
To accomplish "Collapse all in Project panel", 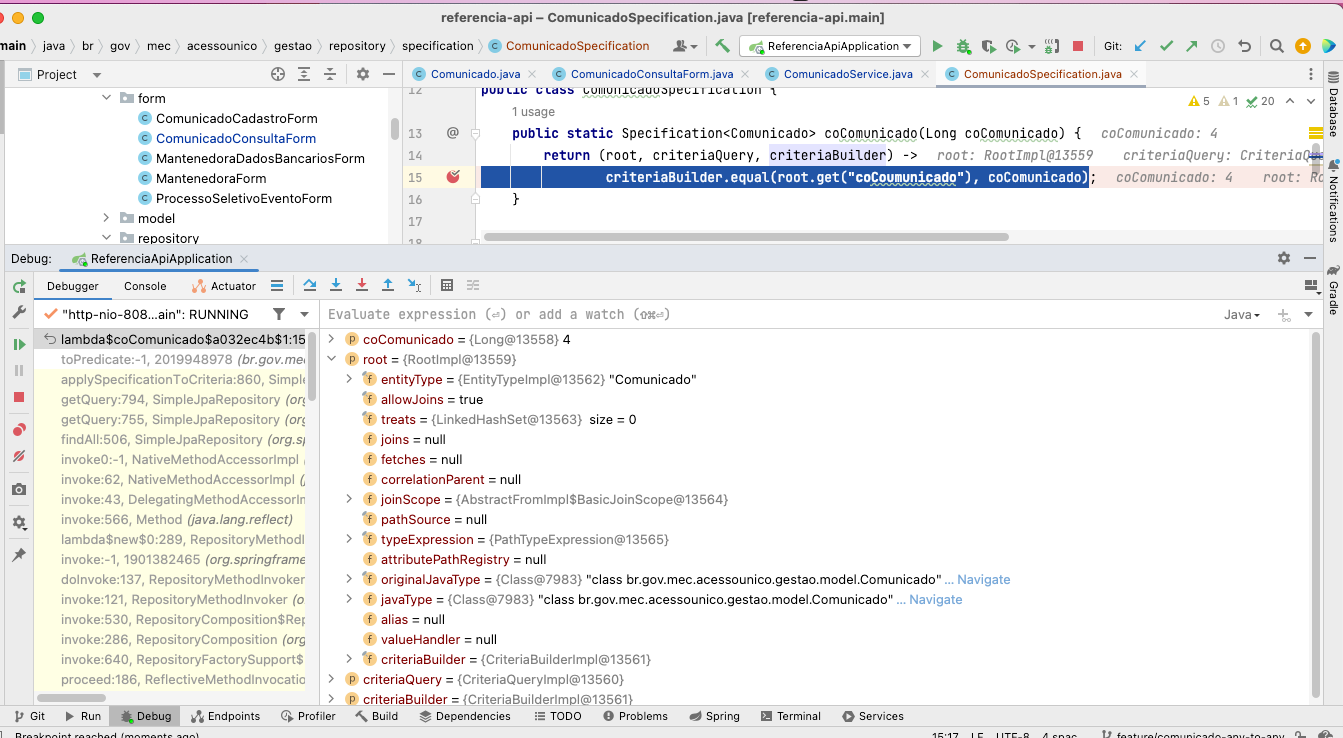I will [330, 74].
